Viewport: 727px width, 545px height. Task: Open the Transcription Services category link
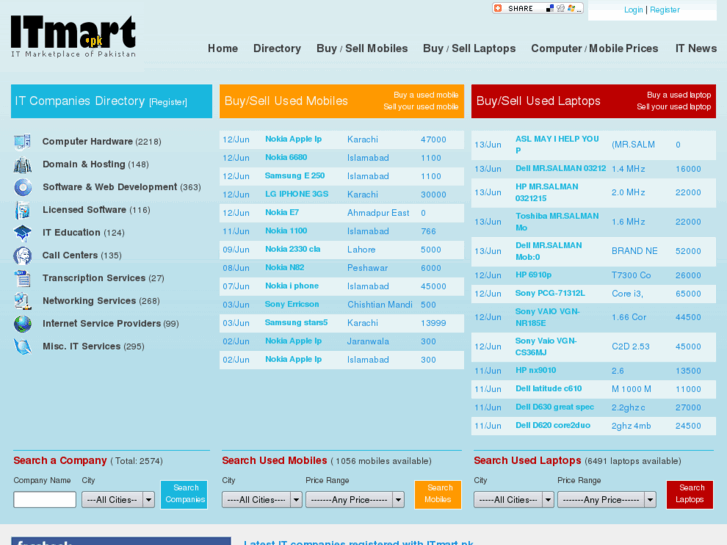103,278
